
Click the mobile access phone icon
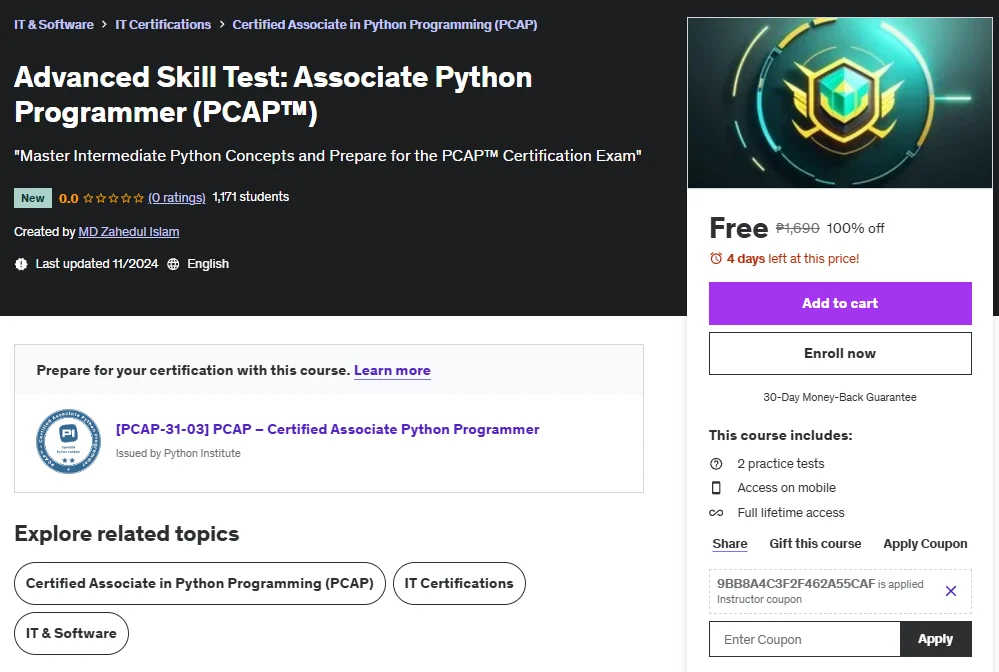pyautogui.click(x=716, y=488)
